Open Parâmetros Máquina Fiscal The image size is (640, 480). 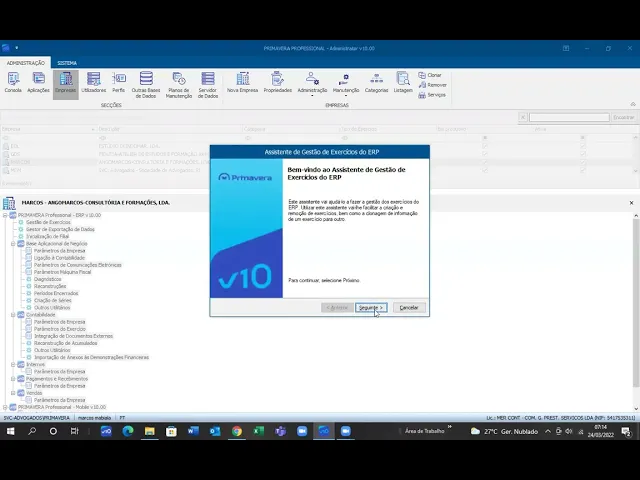point(62,272)
